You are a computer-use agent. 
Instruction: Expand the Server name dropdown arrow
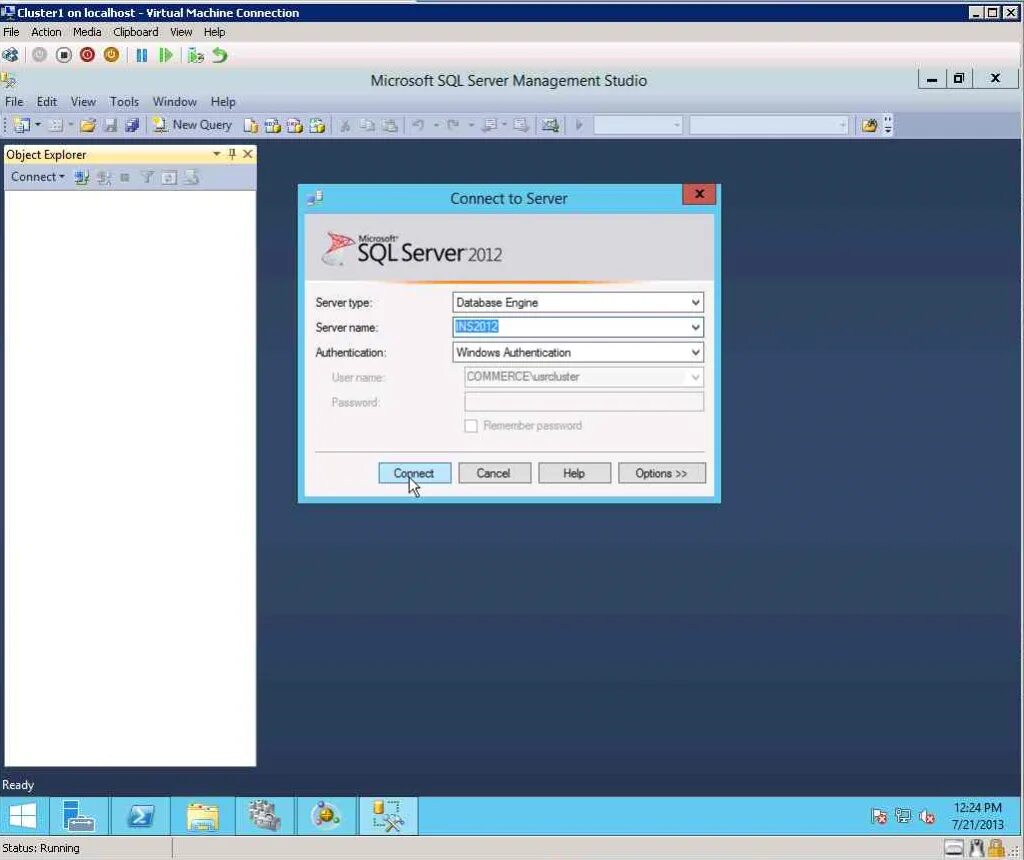coord(696,327)
